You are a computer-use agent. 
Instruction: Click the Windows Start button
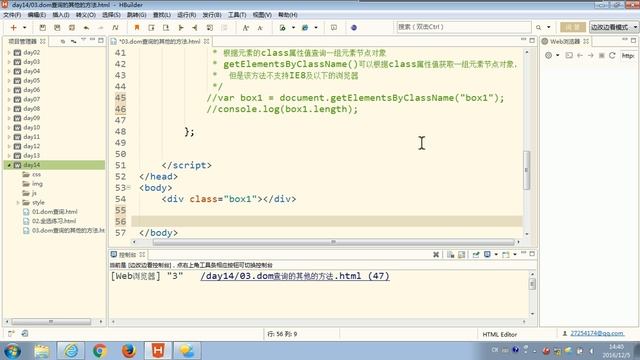coord(12,351)
